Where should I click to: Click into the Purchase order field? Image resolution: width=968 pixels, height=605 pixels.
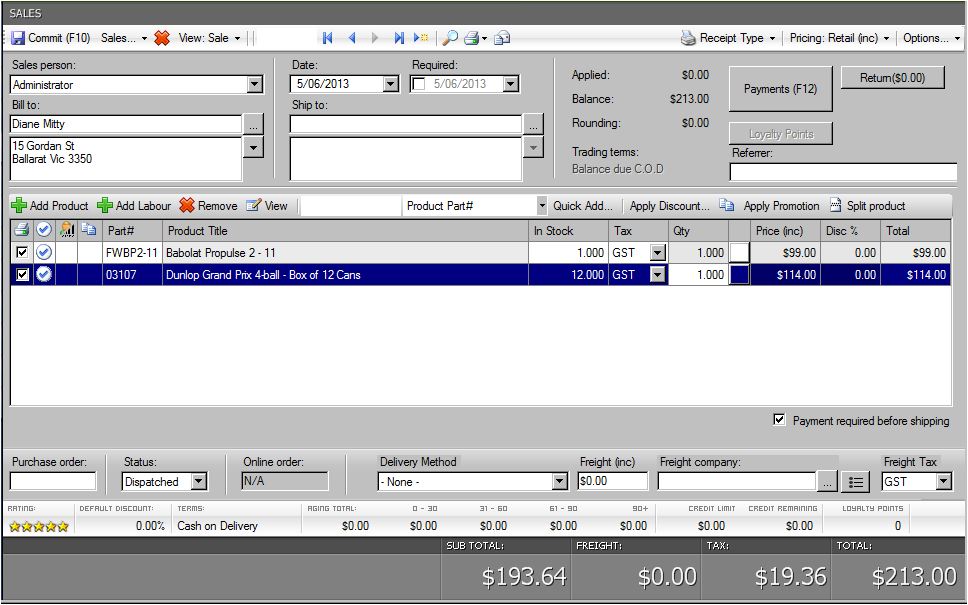pyautogui.click(x=53, y=481)
